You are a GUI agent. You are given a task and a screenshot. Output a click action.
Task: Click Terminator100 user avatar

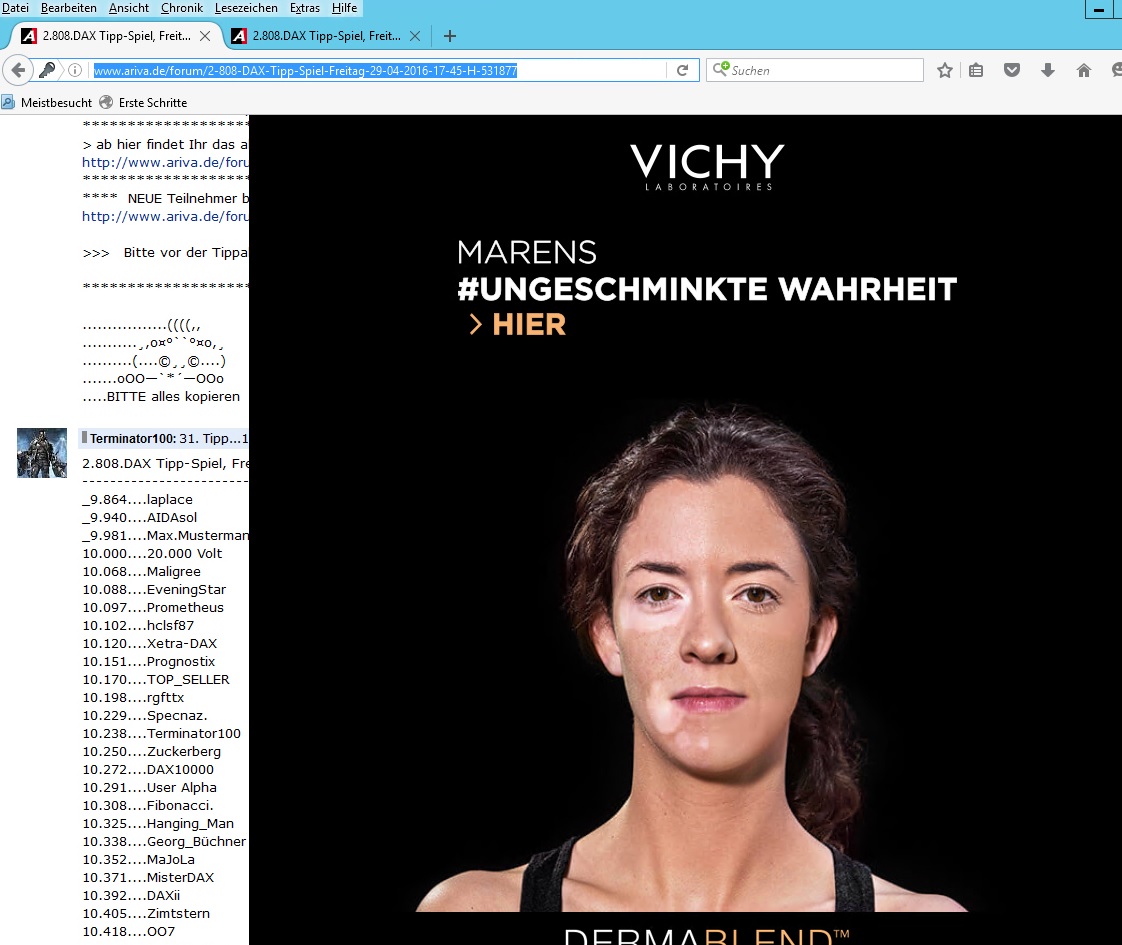pyautogui.click(x=42, y=453)
